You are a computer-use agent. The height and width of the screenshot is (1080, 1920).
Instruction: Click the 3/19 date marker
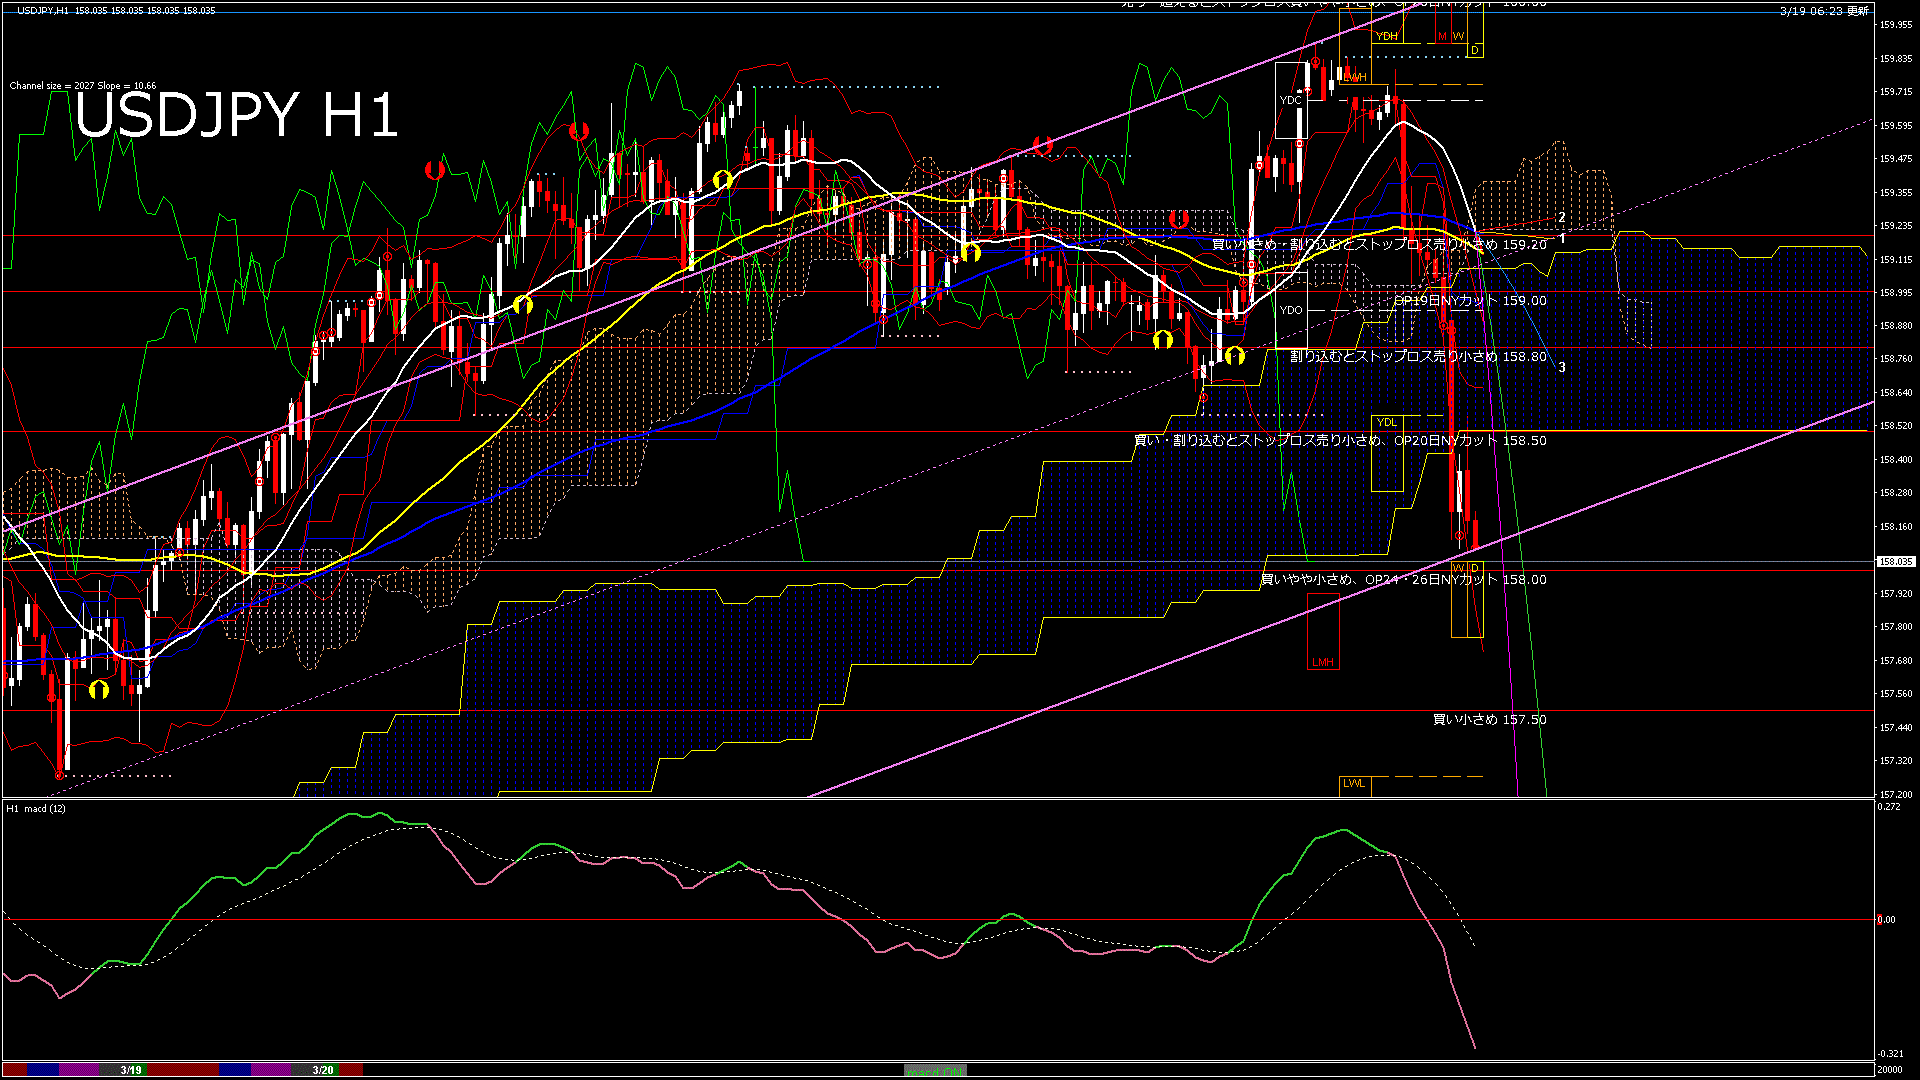(x=130, y=1070)
